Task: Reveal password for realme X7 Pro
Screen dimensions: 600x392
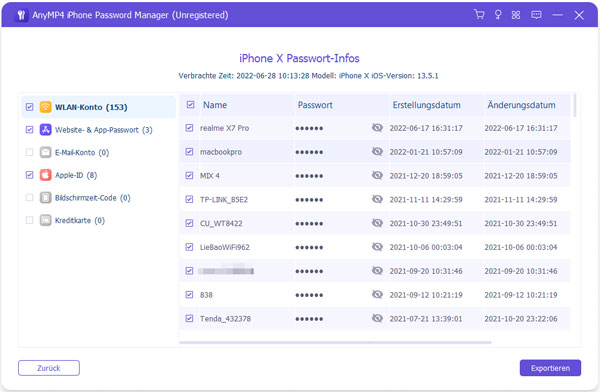Action: [377, 127]
